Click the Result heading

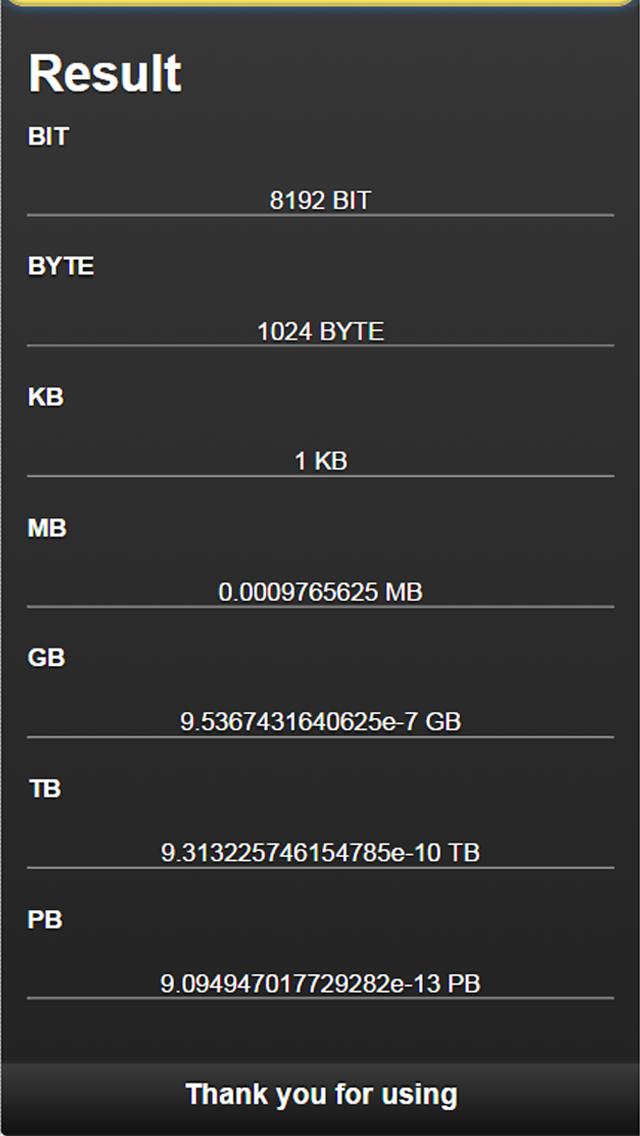pyautogui.click(x=105, y=74)
